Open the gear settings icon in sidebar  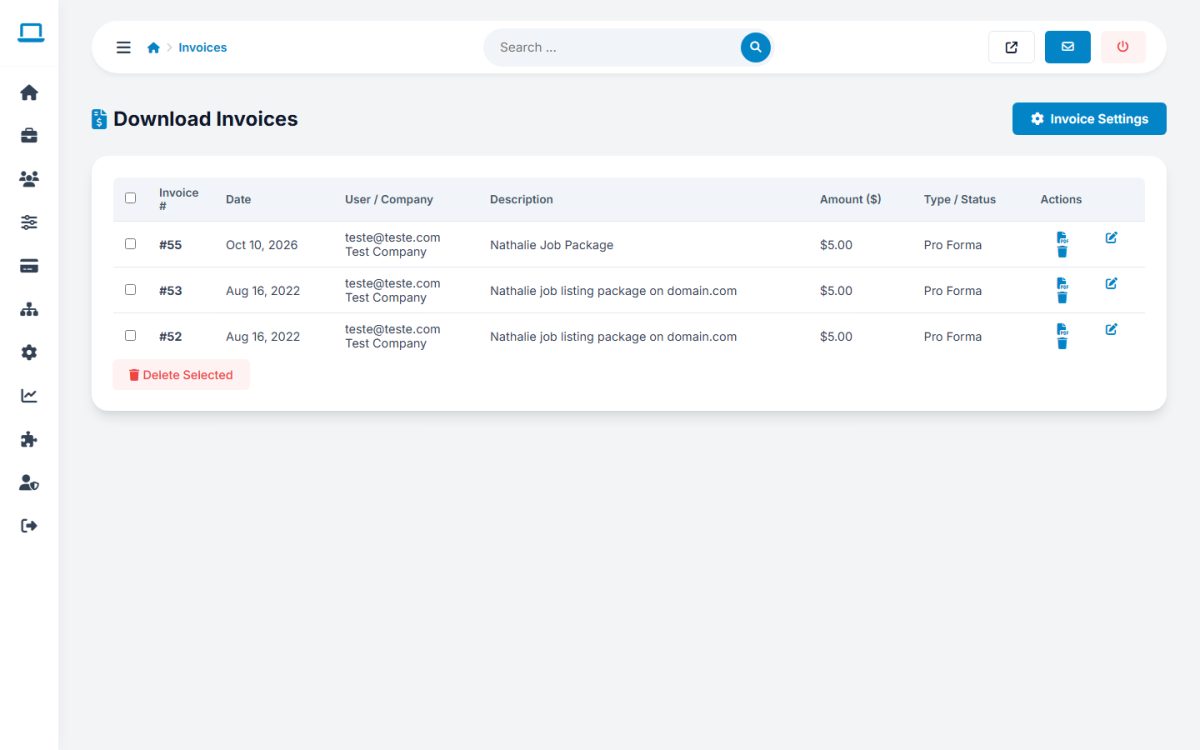[x=29, y=352]
